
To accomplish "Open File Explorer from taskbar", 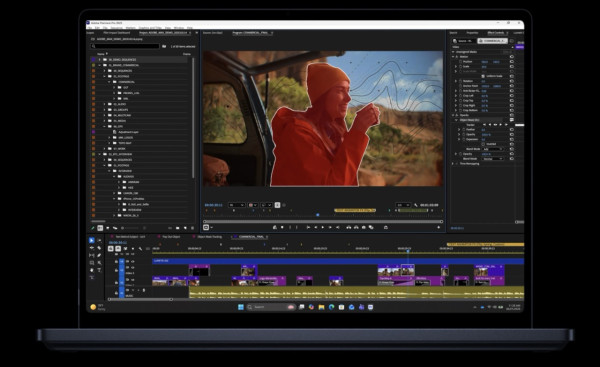I will tap(321, 307).
